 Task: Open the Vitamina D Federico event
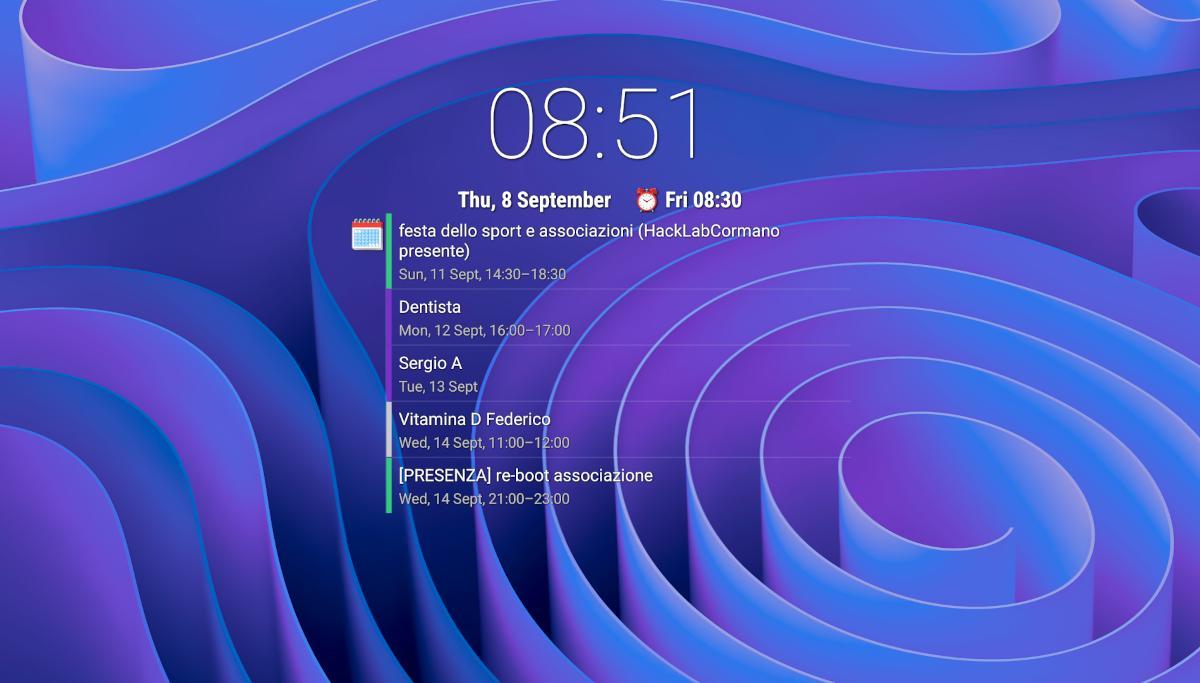[x=474, y=419]
